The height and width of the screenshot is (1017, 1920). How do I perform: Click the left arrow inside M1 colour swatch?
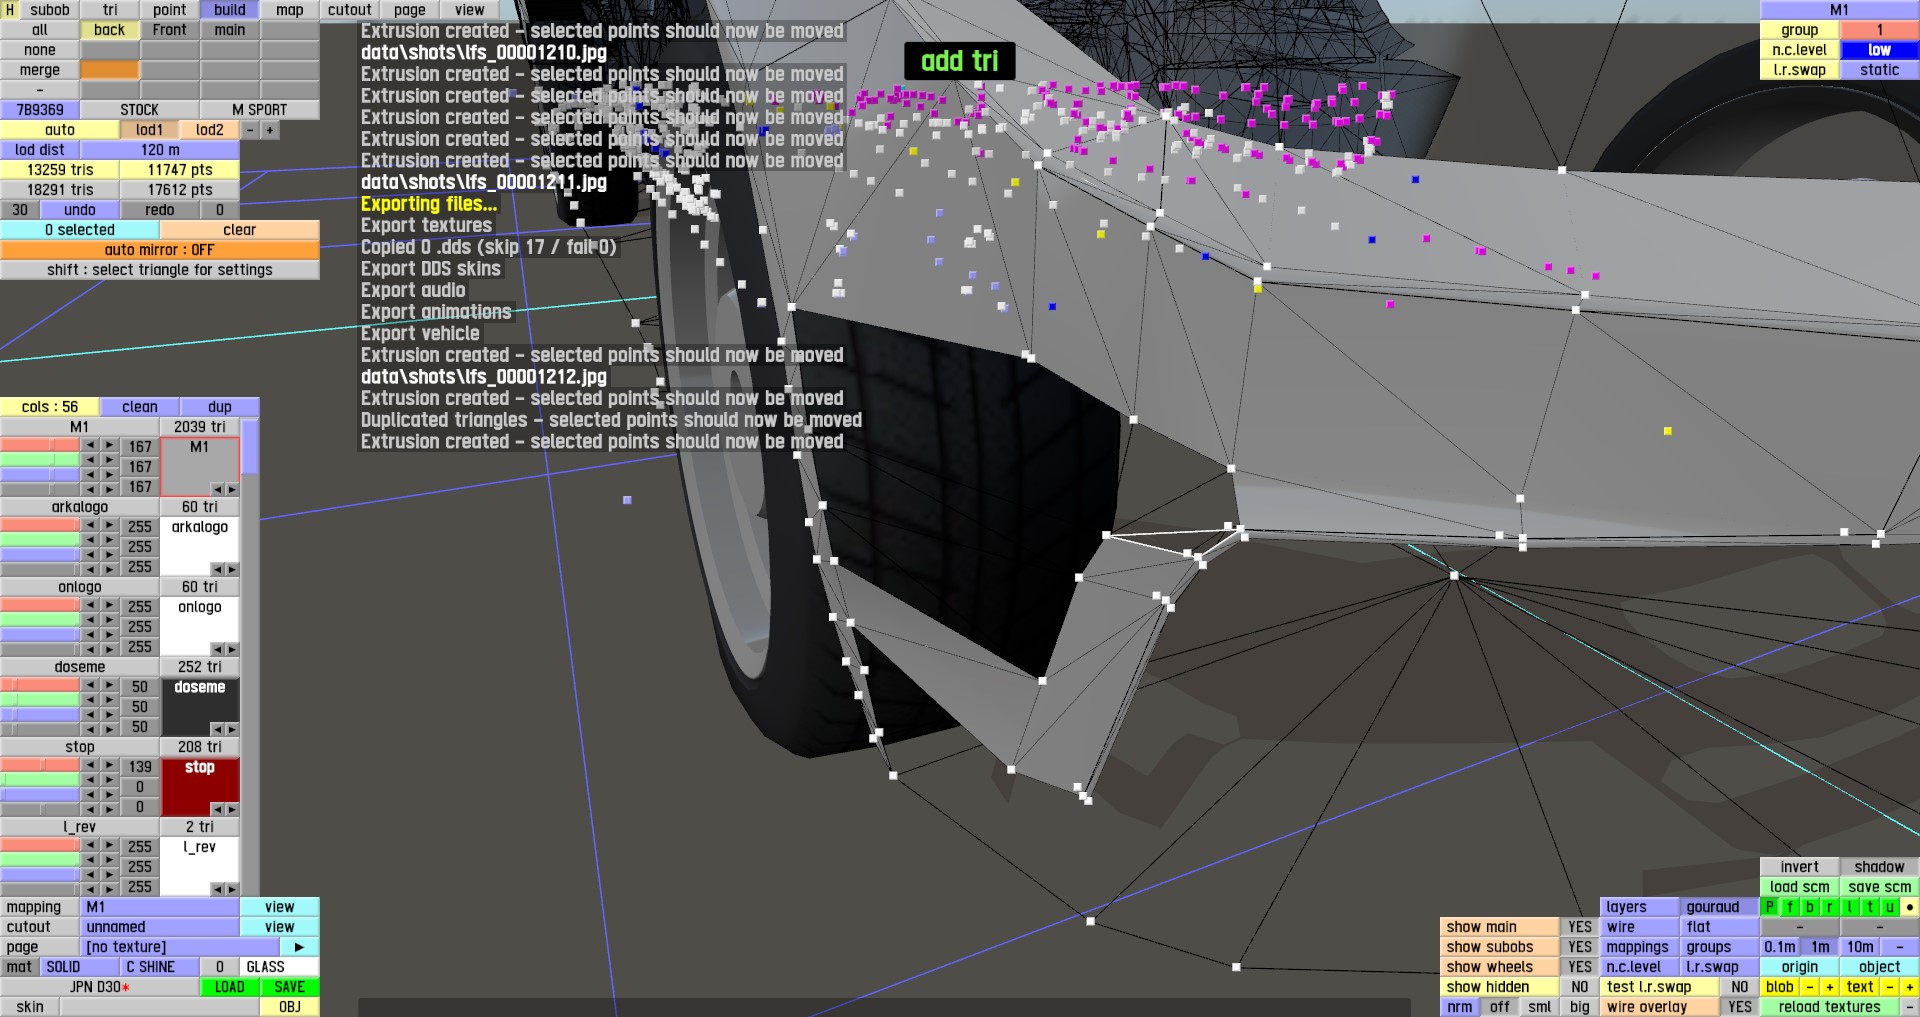(217, 489)
